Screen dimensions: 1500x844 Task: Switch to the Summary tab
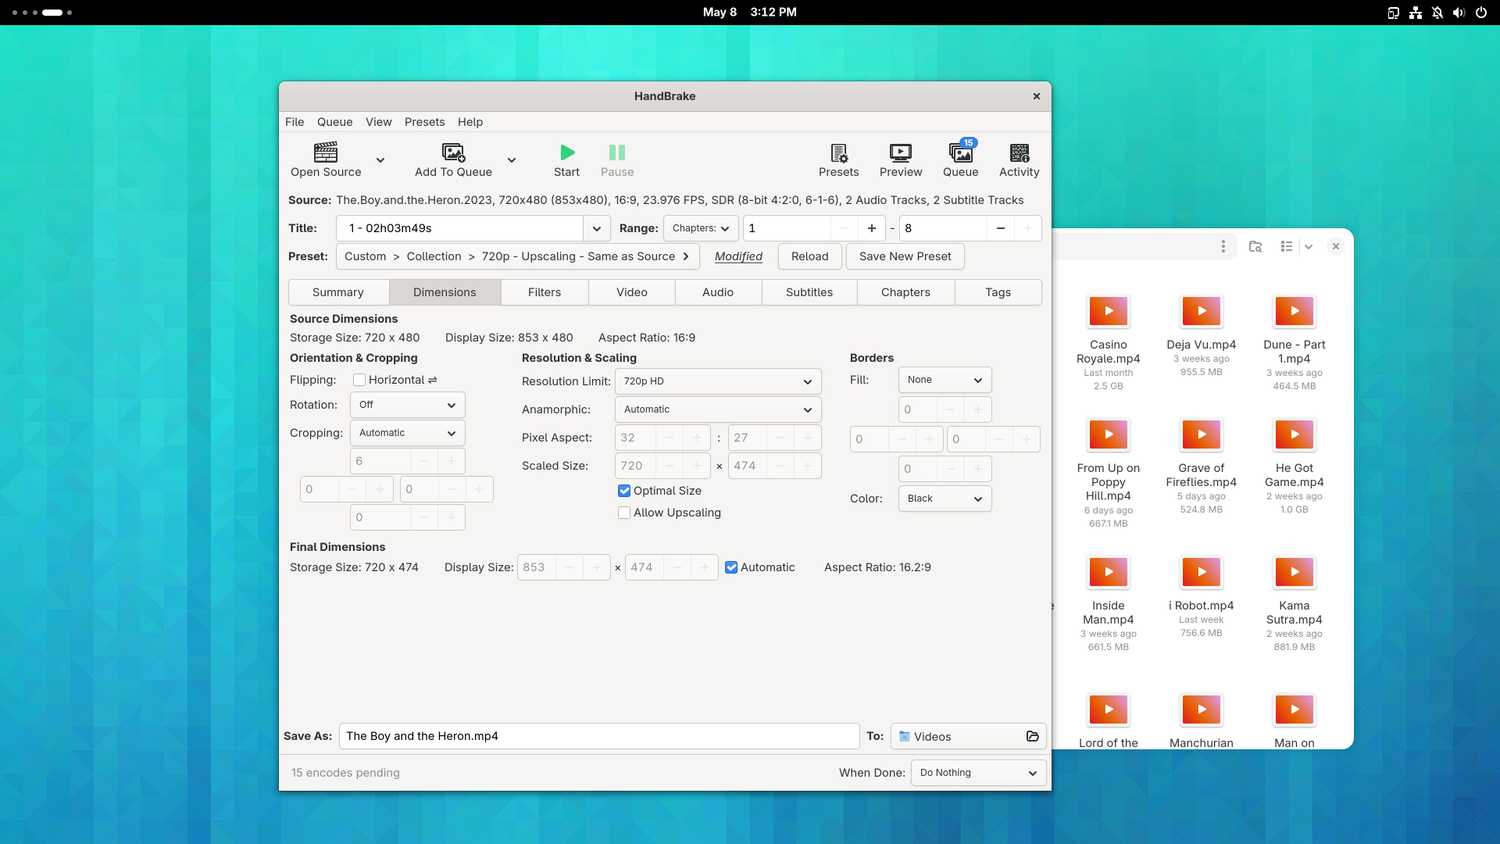pos(338,292)
